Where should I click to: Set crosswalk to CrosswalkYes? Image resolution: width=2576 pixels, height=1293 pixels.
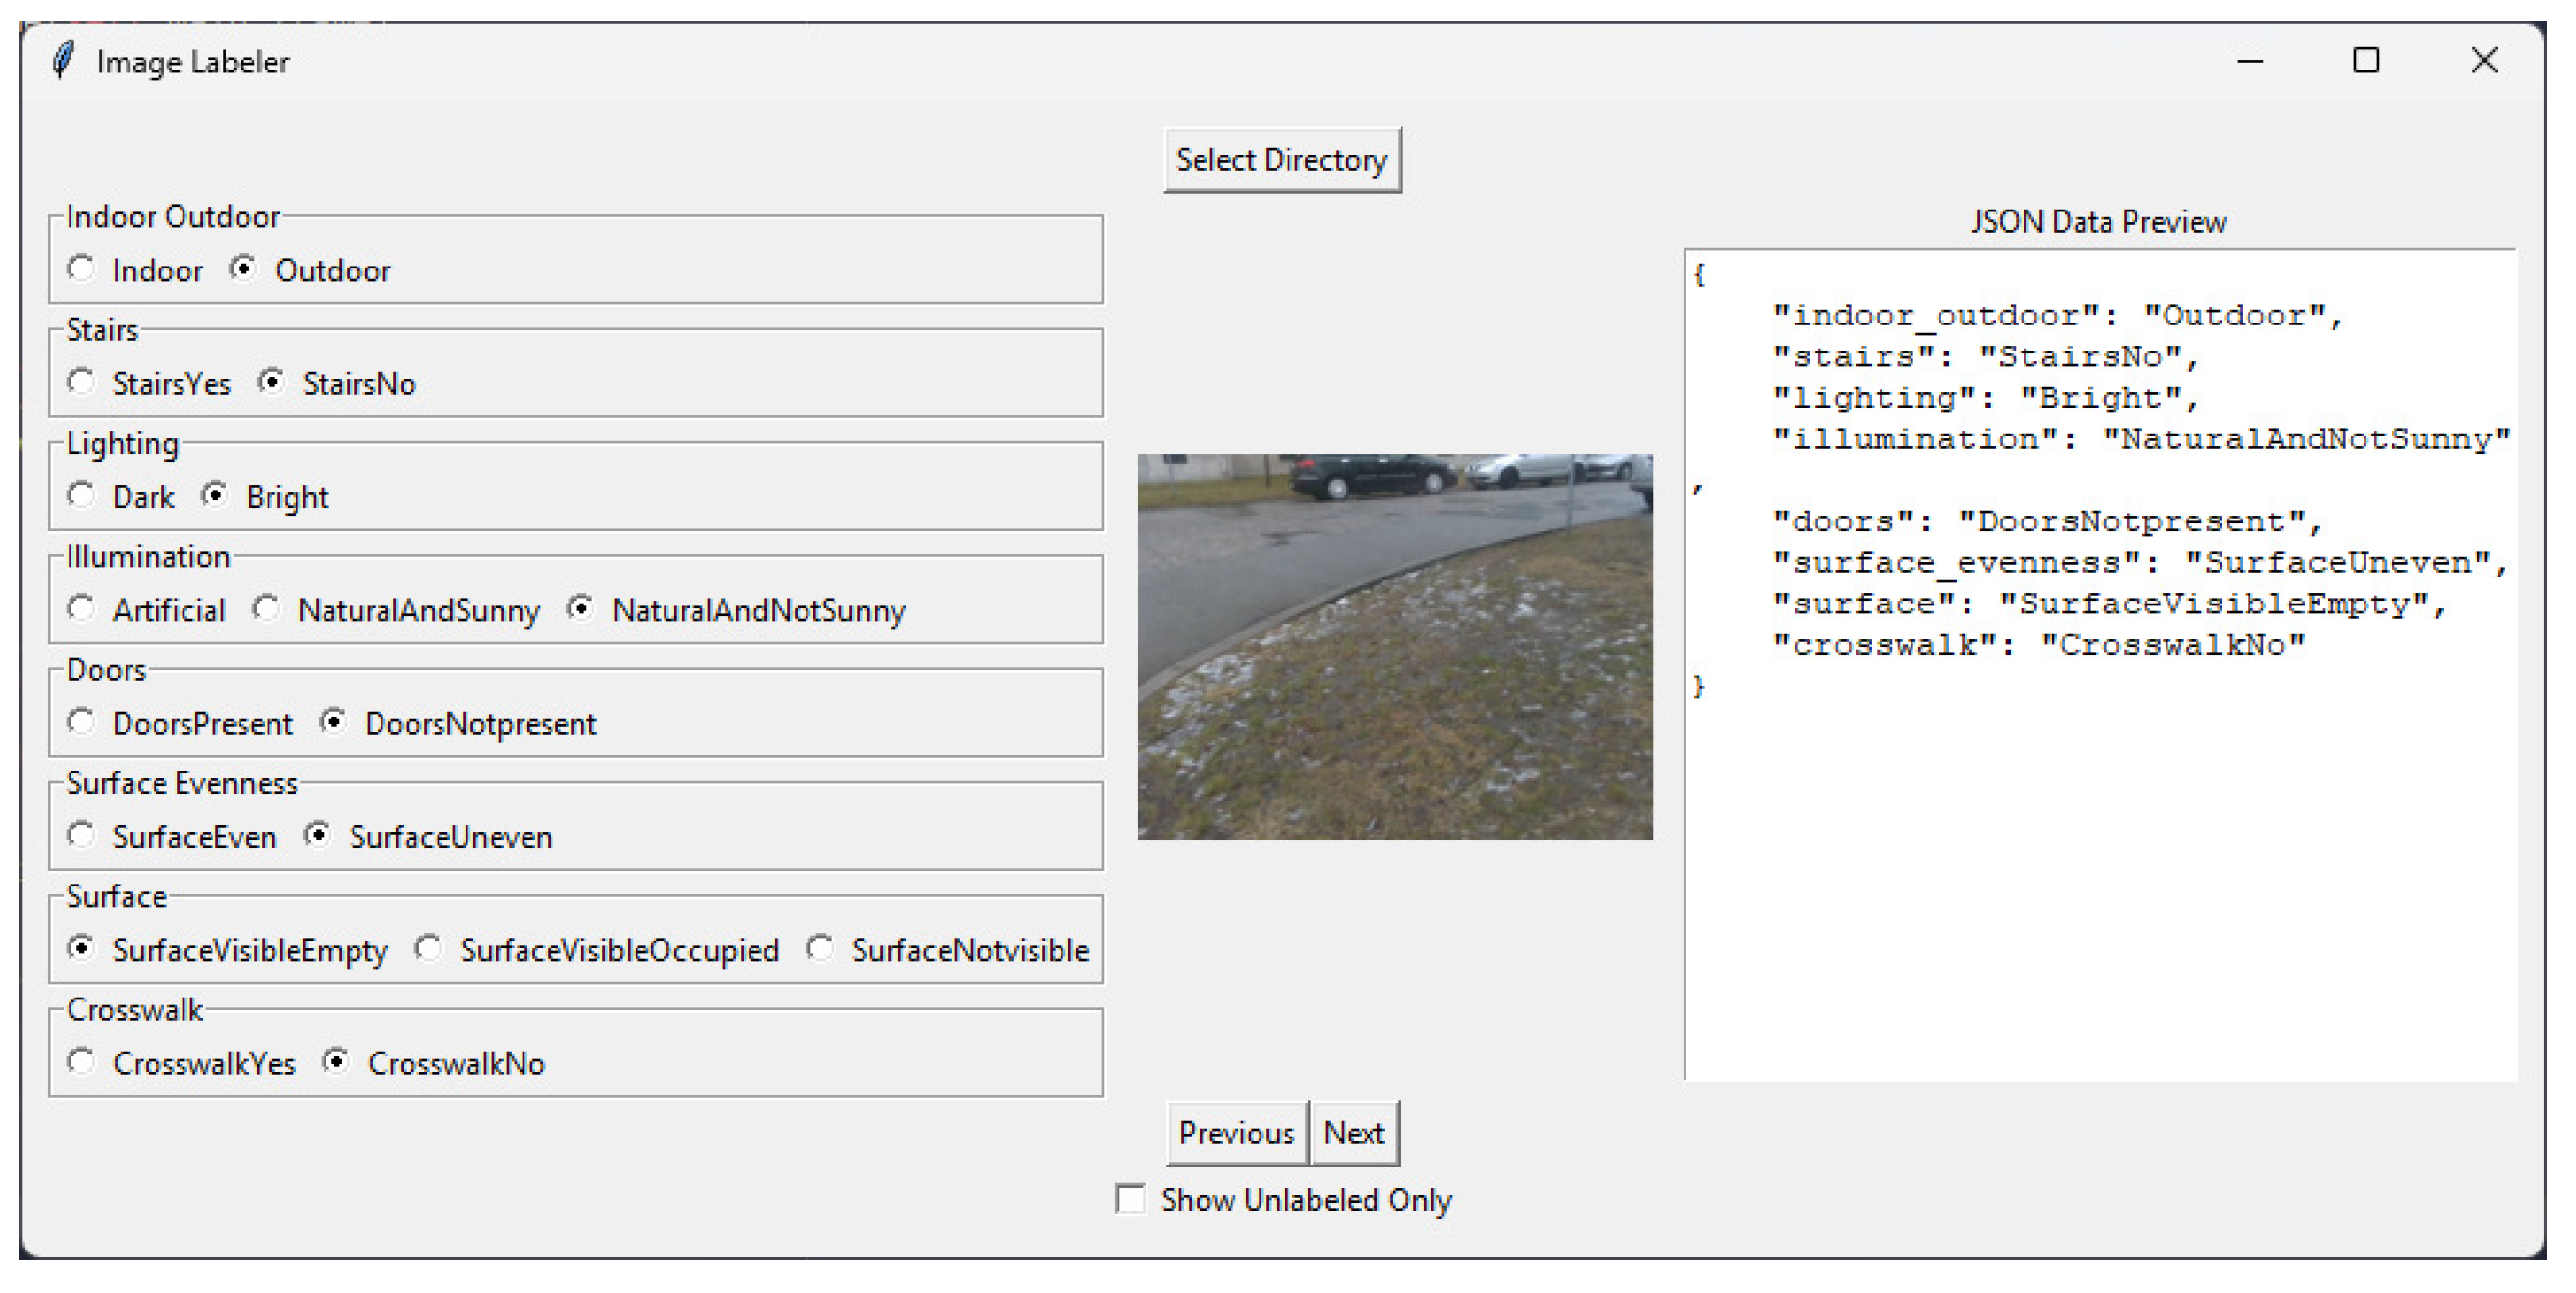(81, 1061)
